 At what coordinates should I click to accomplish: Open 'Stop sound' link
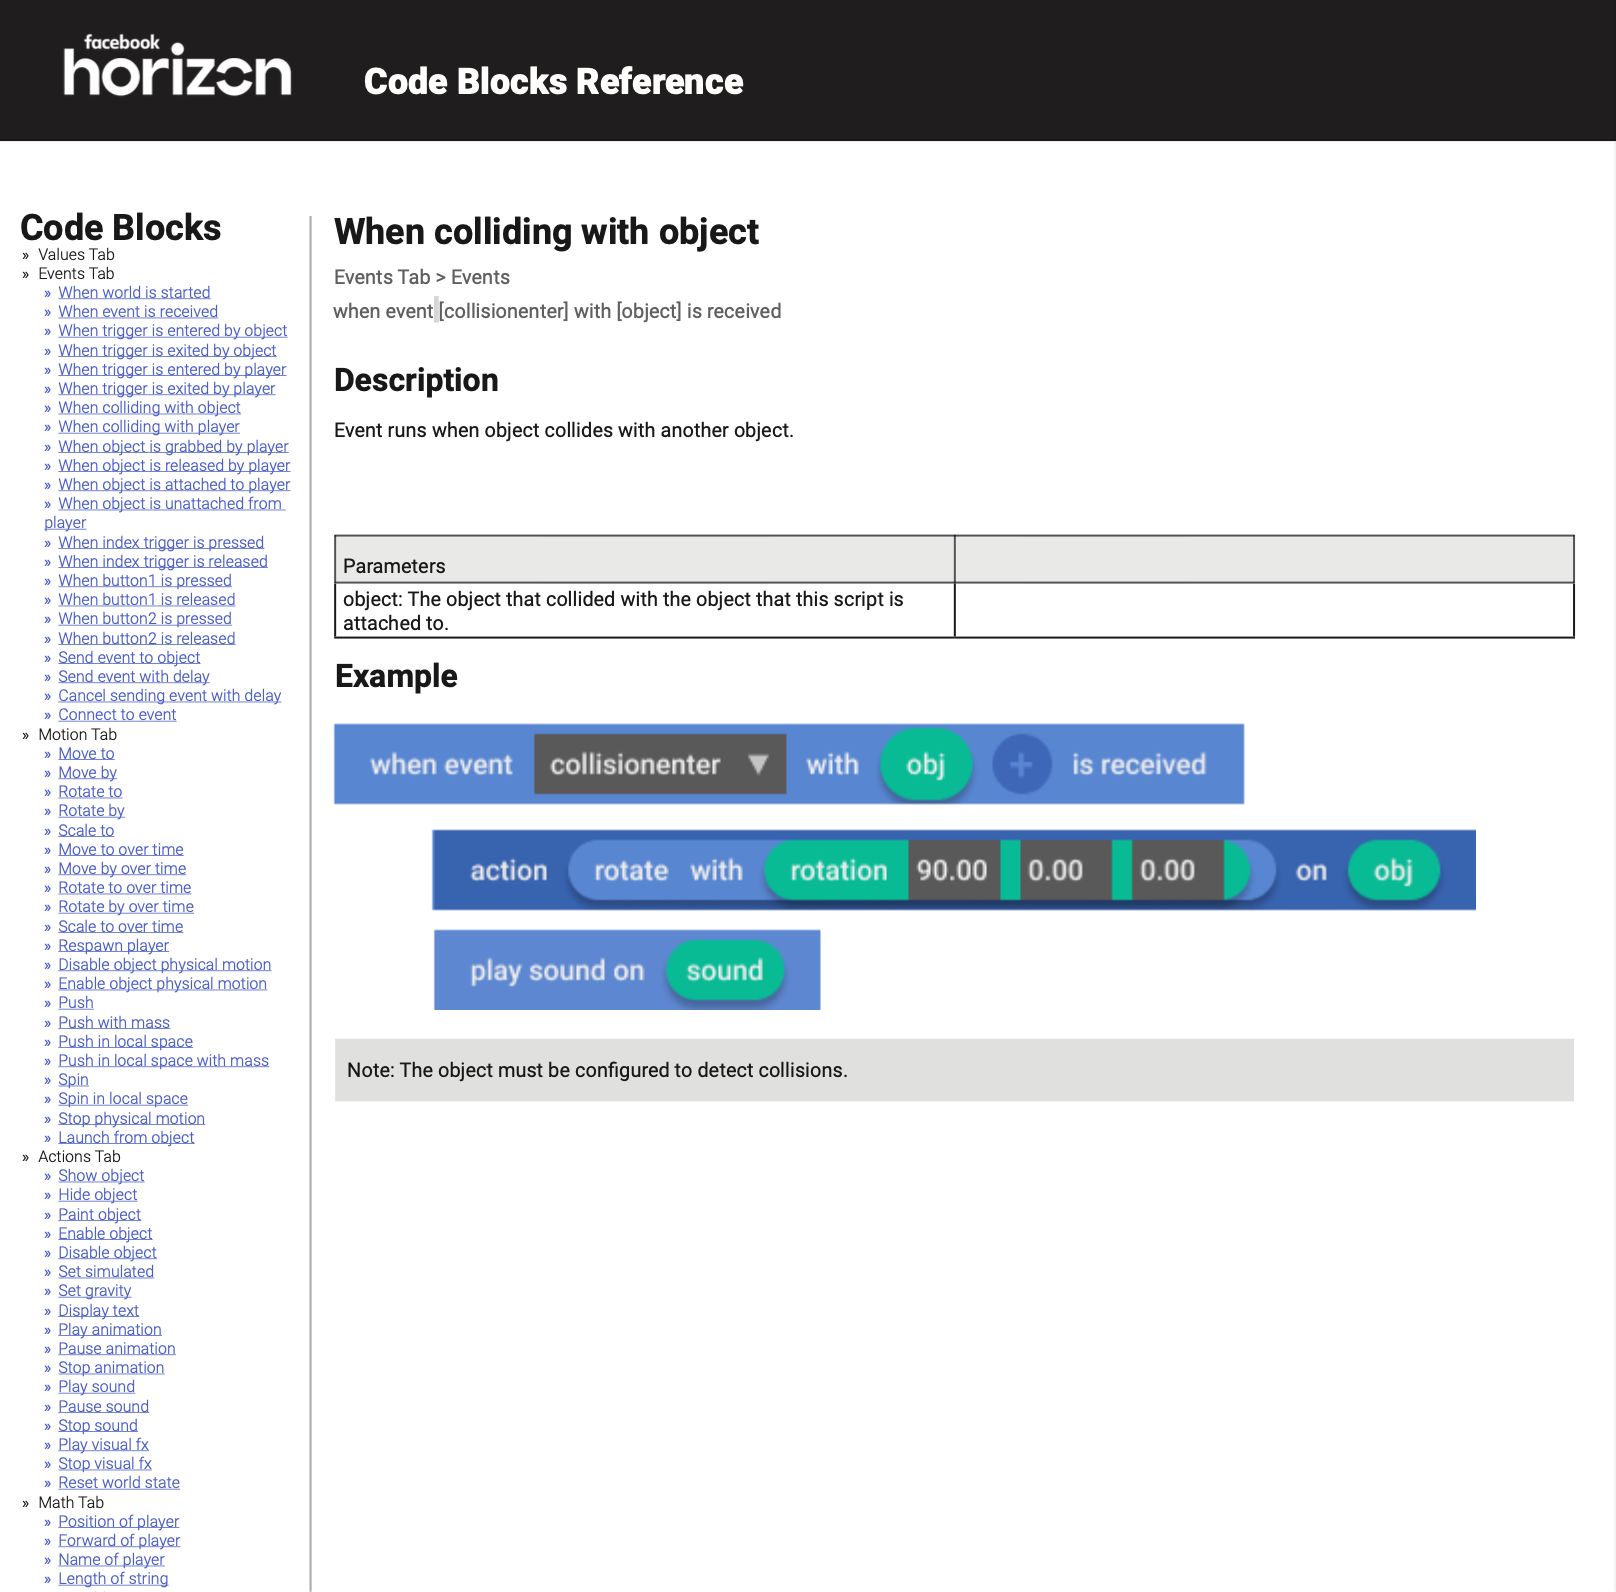pyautogui.click(x=98, y=1425)
